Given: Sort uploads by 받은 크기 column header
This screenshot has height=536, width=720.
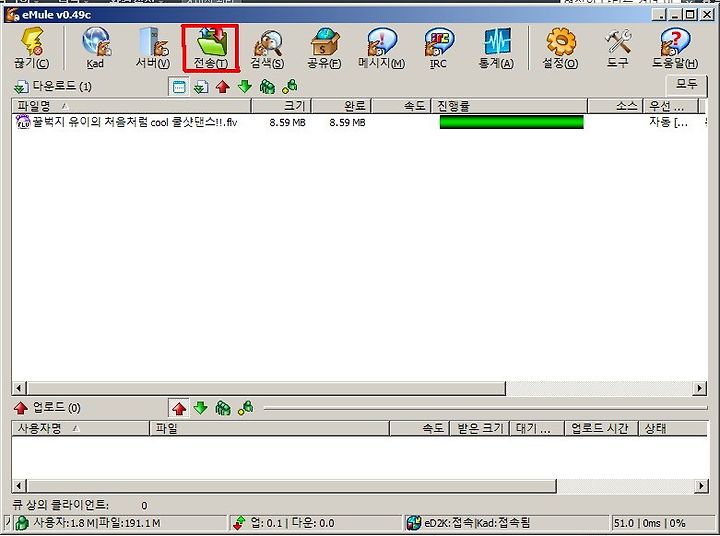Looking at the screenshot, I should coord(480,429).
